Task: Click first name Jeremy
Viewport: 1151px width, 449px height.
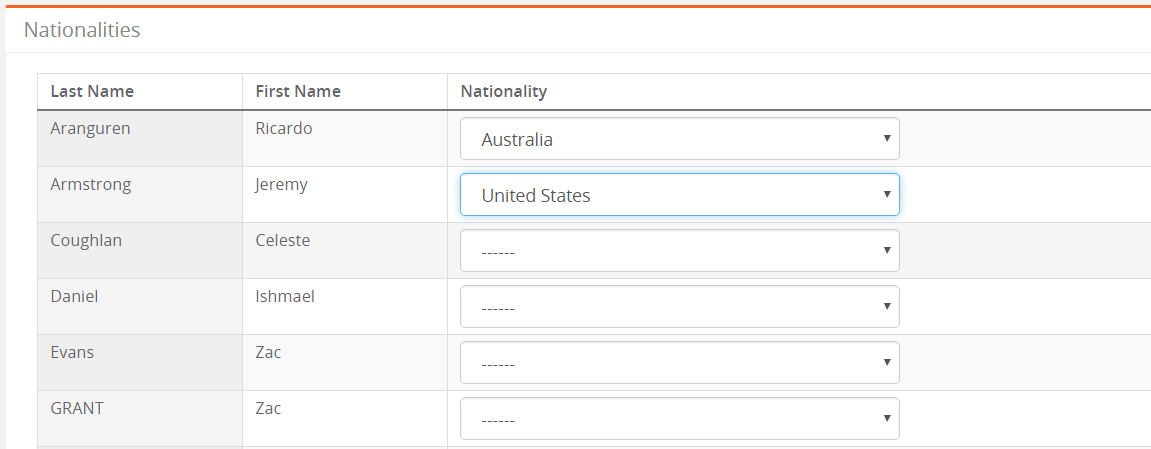Action: point(281,184)
